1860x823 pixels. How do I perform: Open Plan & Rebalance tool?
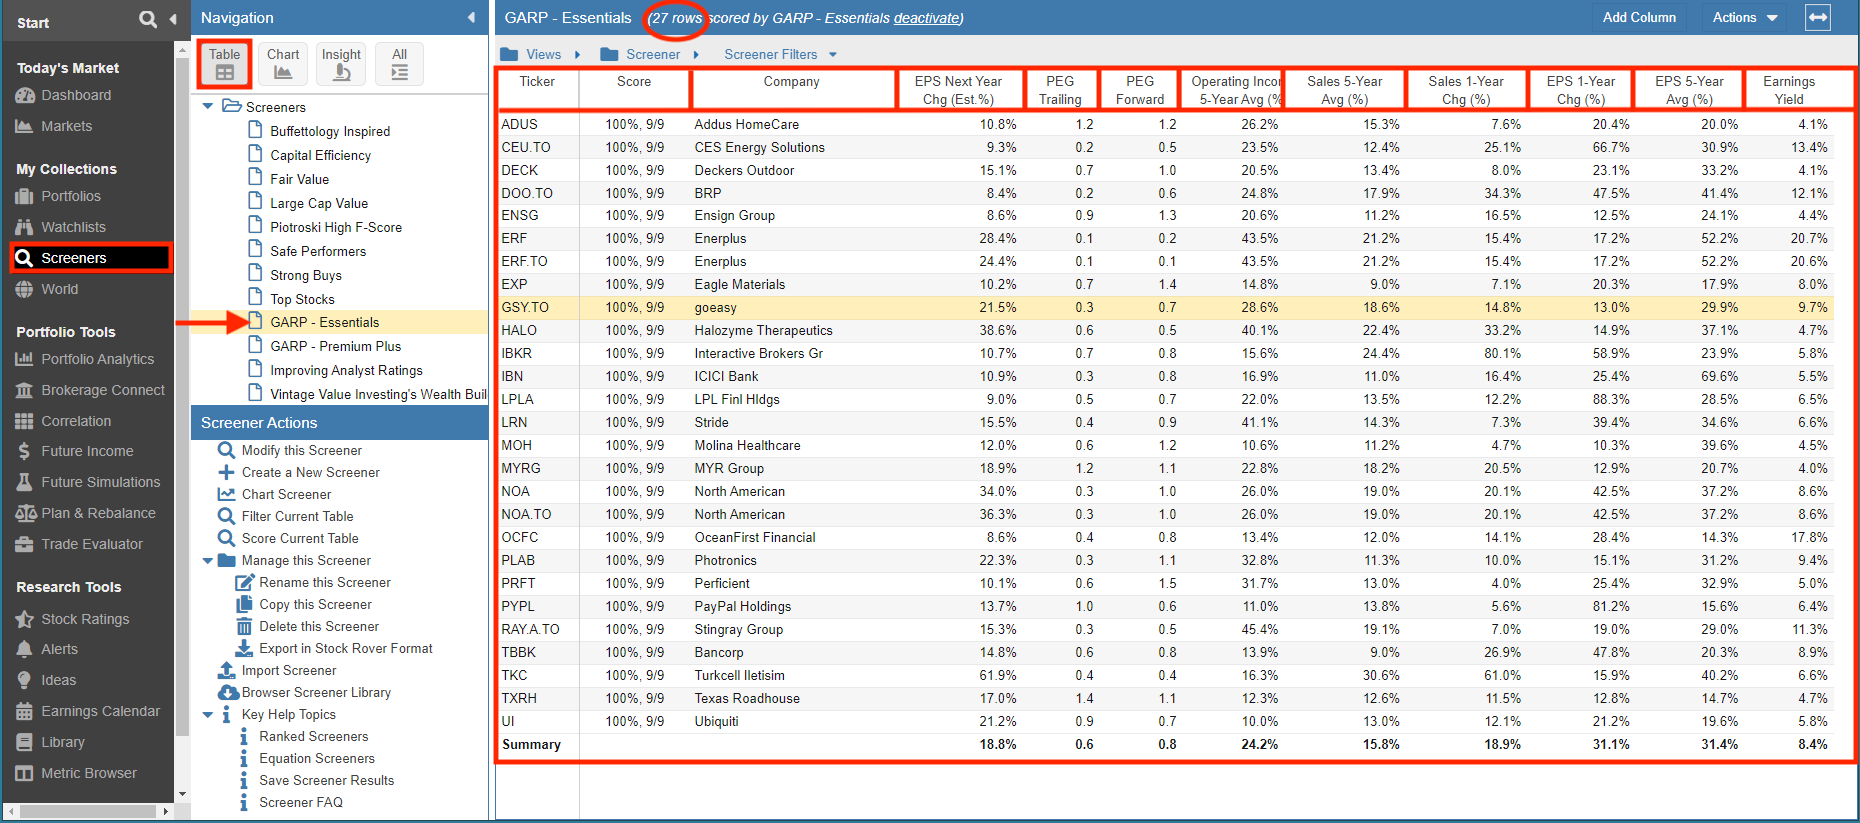pos(86,513)
